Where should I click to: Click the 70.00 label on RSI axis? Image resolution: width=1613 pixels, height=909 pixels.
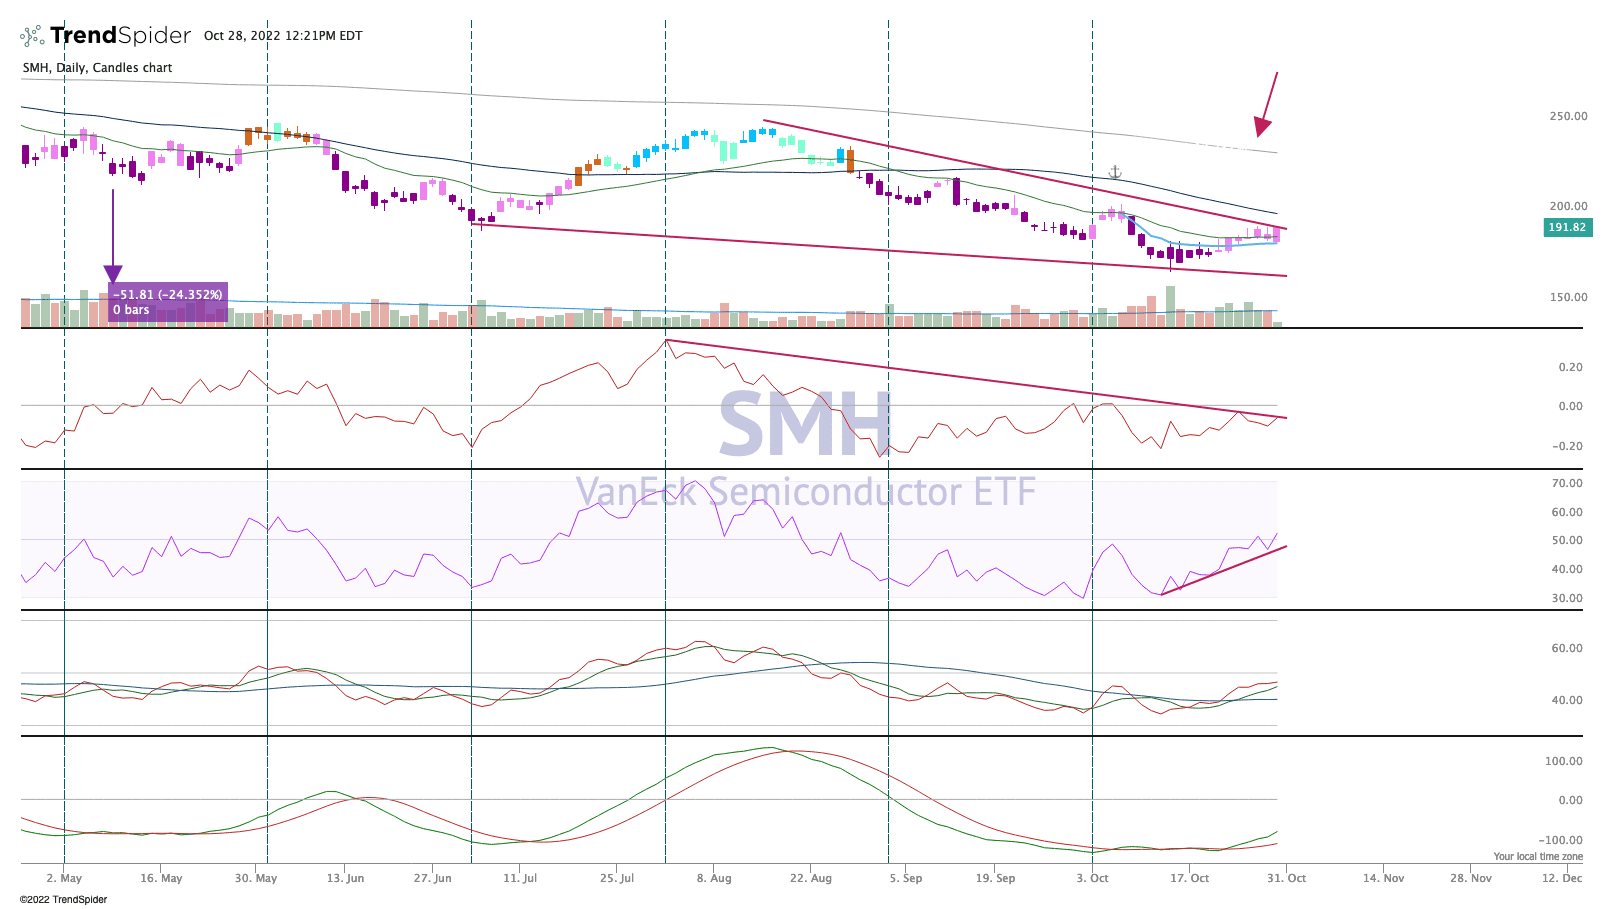click(x=1566, y=483)
